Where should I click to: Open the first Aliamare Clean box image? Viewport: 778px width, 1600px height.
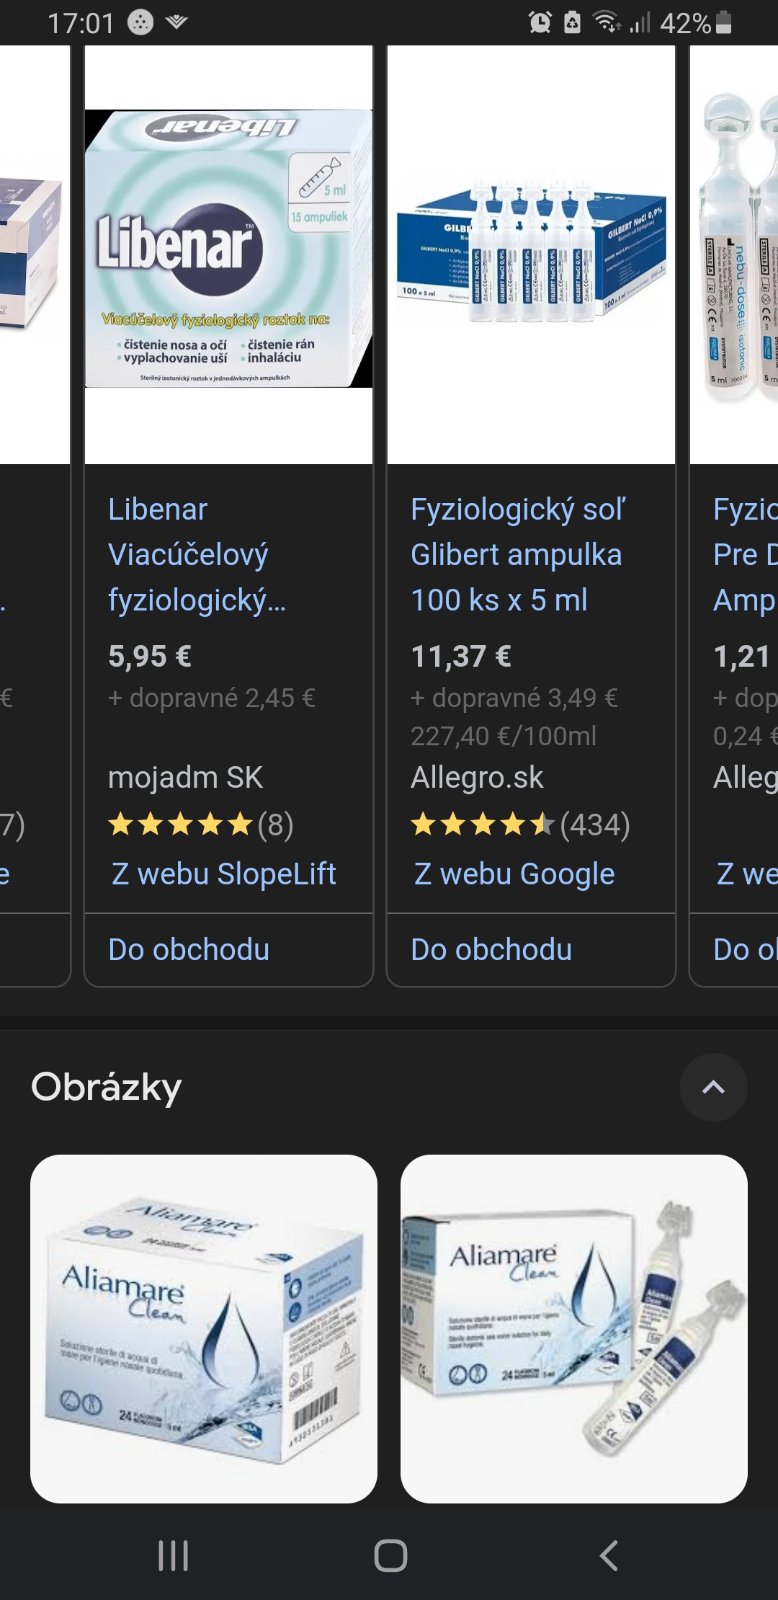(x=204, y=1328)
